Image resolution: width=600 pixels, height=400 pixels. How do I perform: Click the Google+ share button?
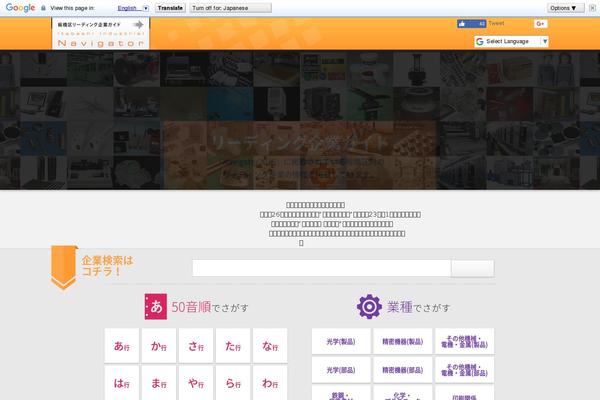point(540,24)
